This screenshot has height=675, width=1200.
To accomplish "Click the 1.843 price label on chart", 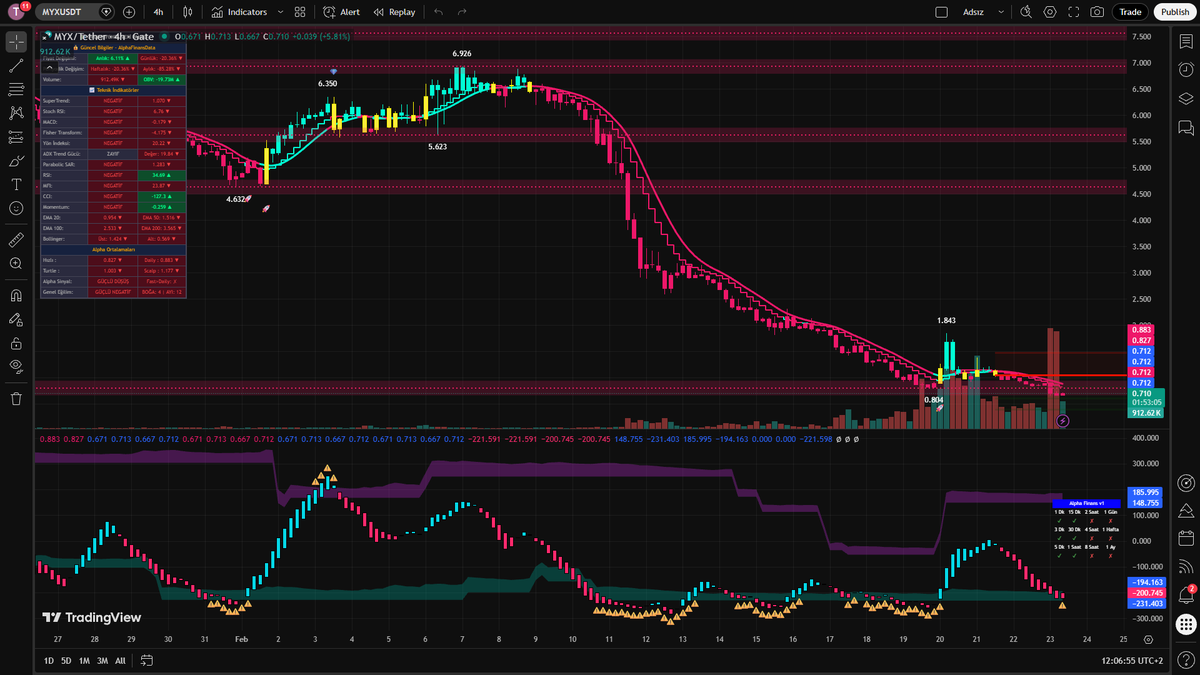I will pos(946,320).
